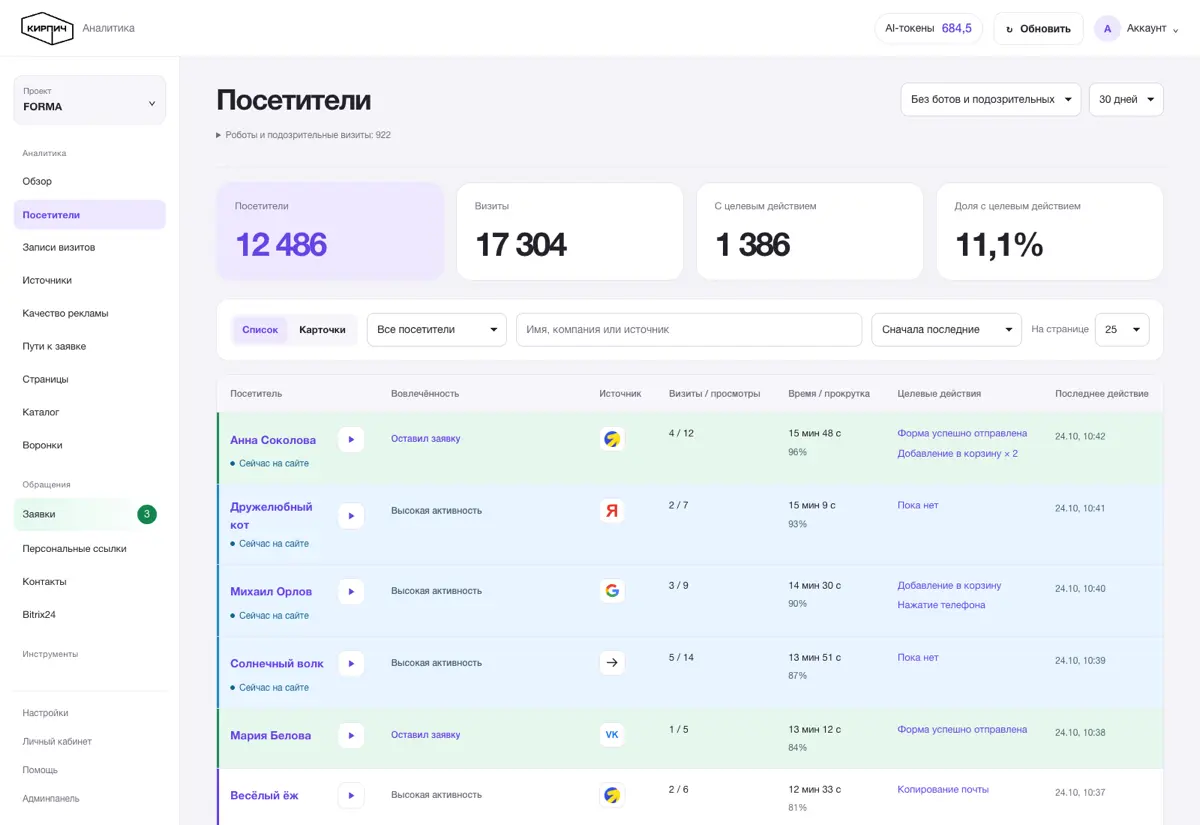Play visit recording for Дружелюбный кот

pos(351,516)
